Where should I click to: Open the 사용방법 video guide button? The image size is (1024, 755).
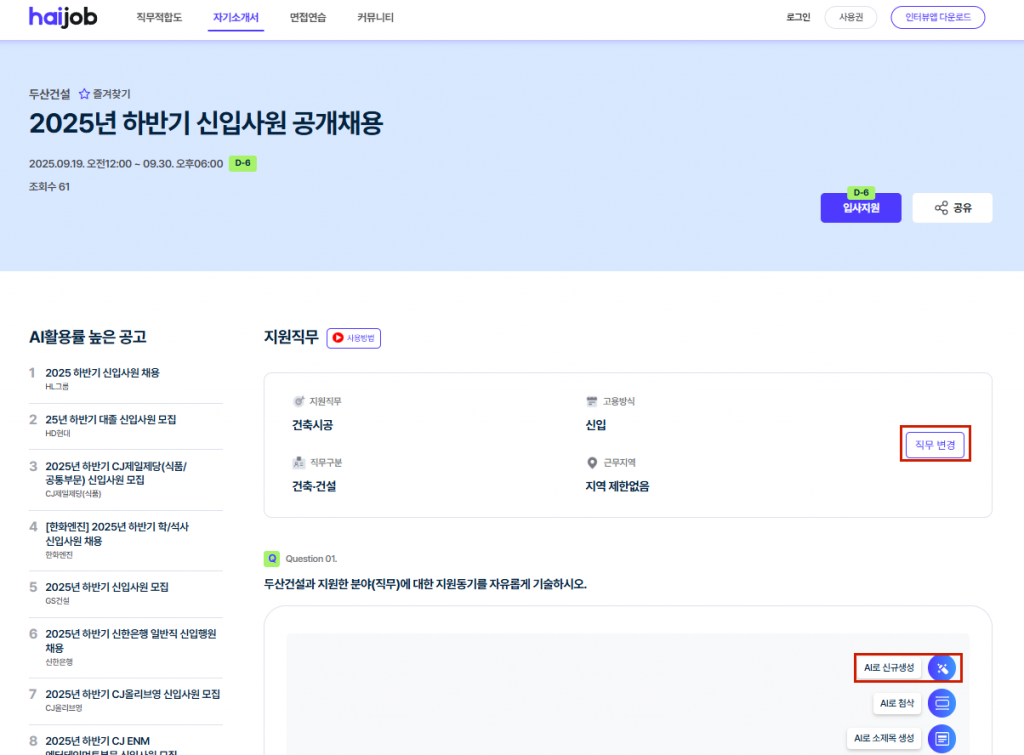[x=353, y=339]
